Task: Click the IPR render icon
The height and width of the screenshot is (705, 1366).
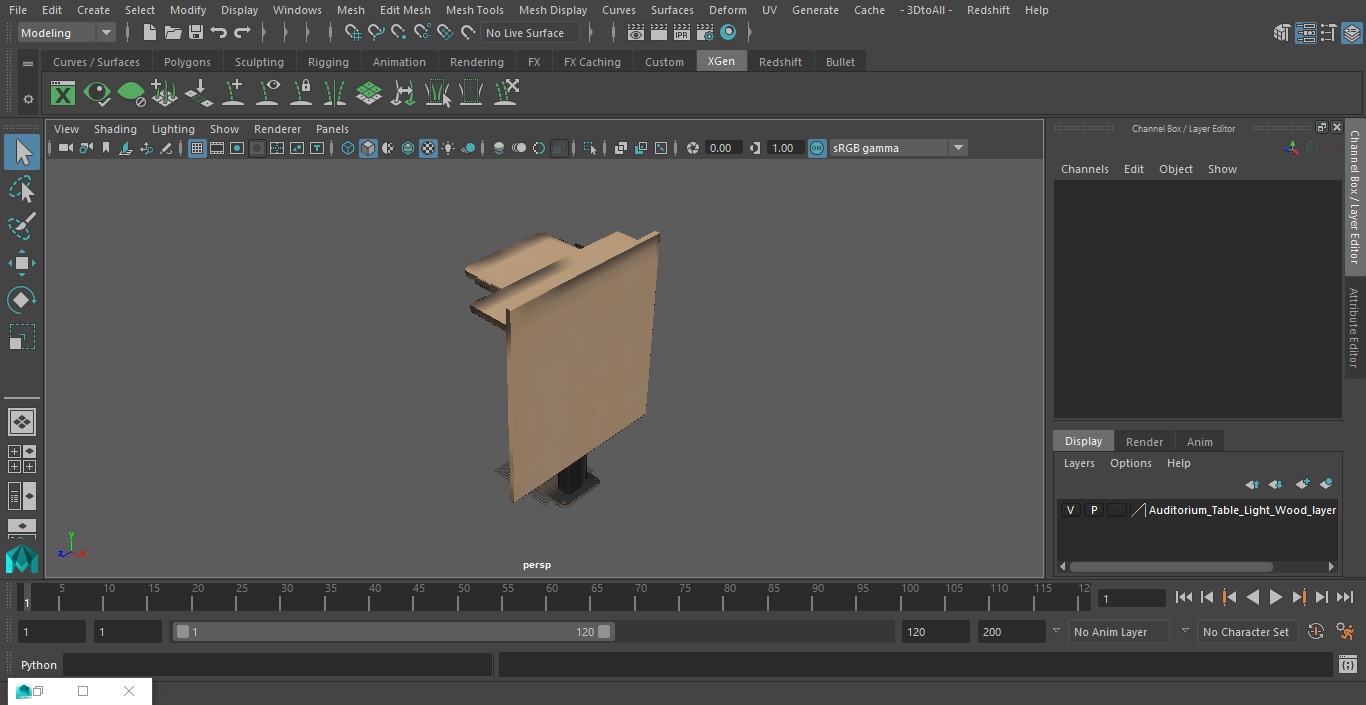Action: coord(681,33)
